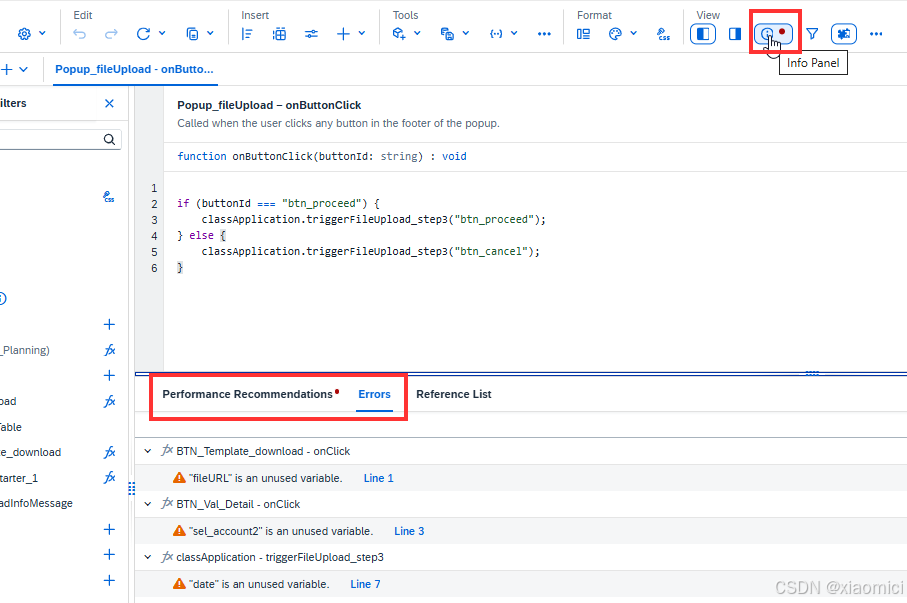Toggle the right side panel view button
The height and width of the screenshot is (603, 907).
735,34
